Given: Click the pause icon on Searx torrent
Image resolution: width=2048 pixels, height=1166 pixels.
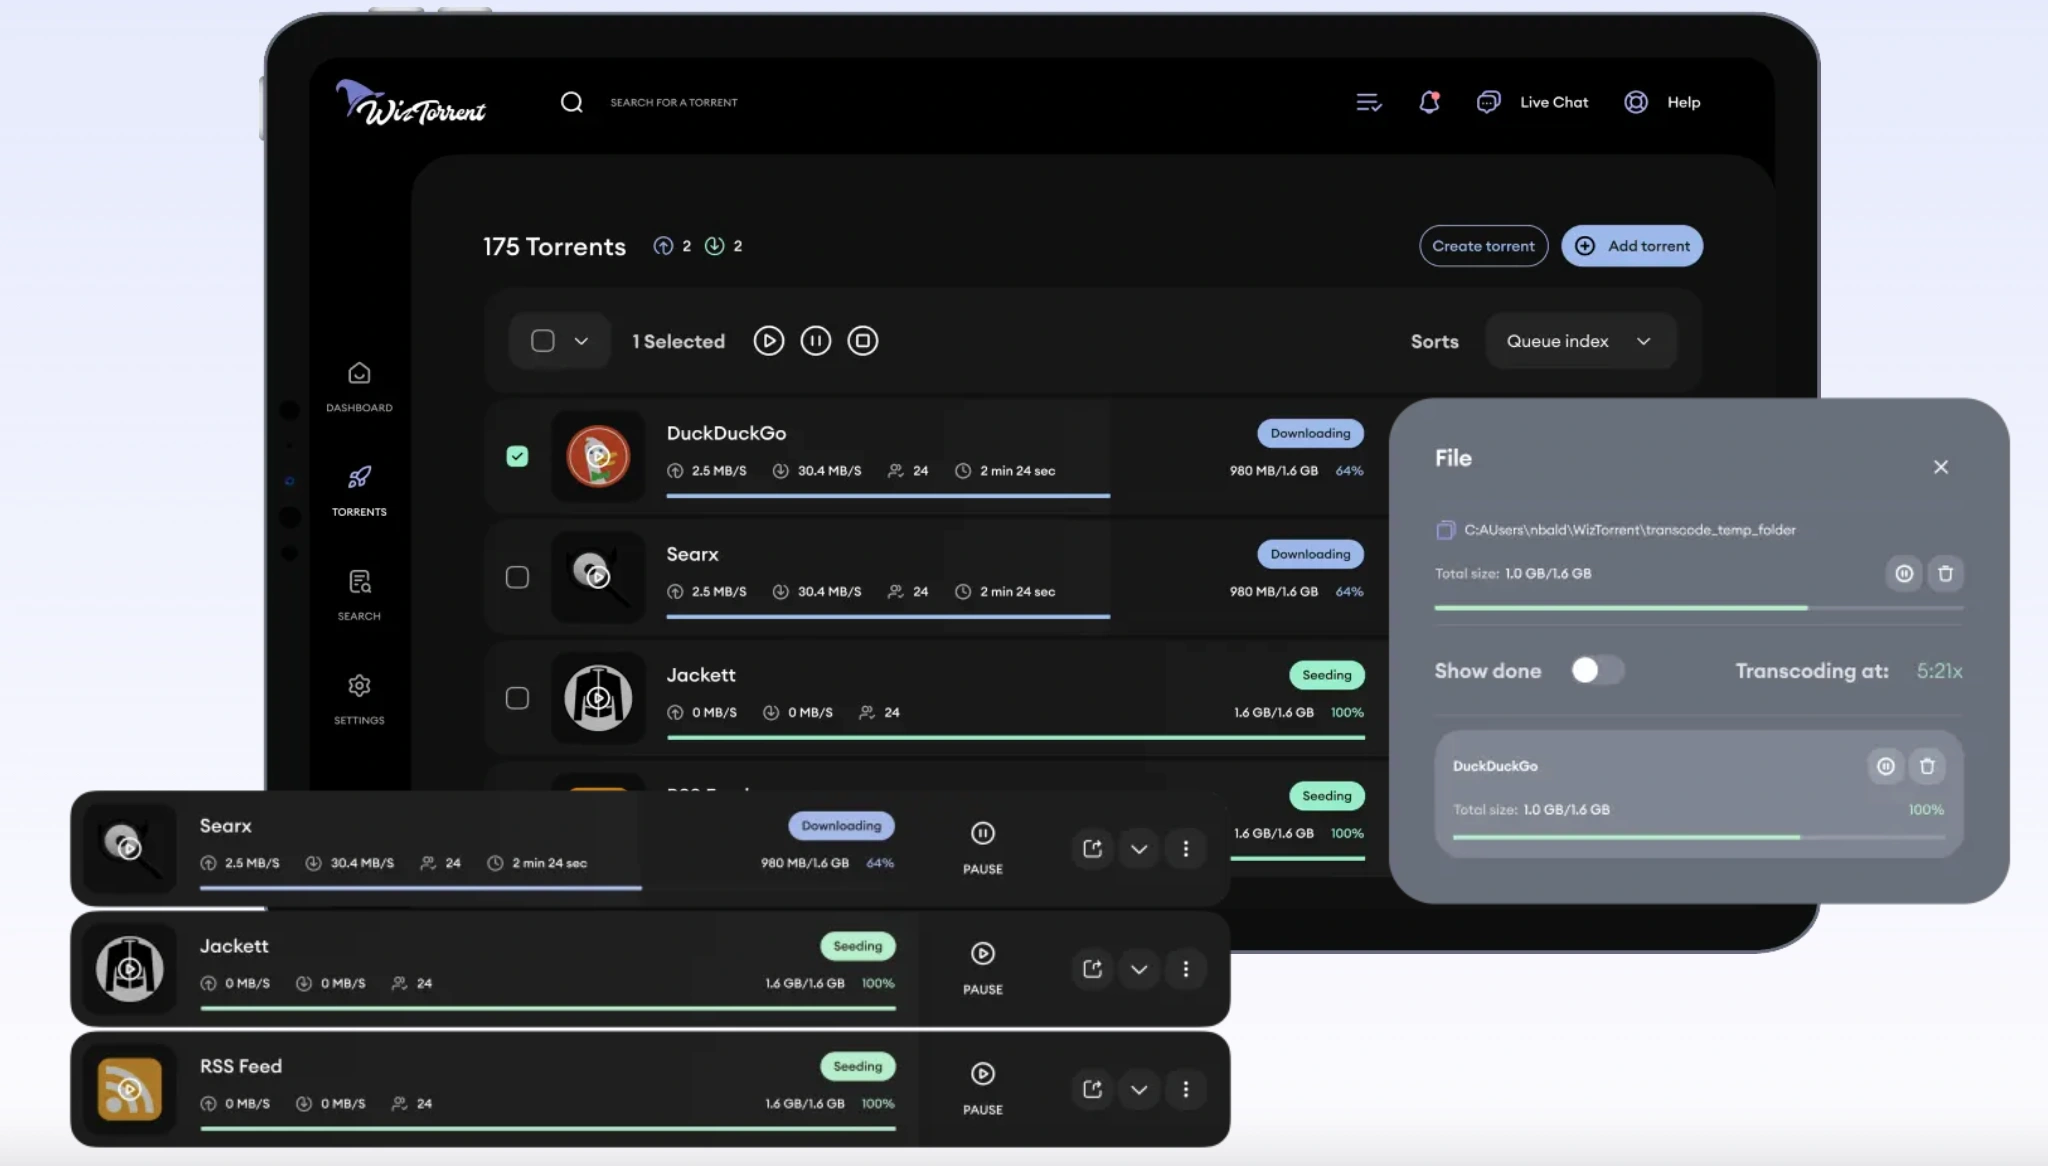Looking at the screenshot, I should click(x=982, y=833).
